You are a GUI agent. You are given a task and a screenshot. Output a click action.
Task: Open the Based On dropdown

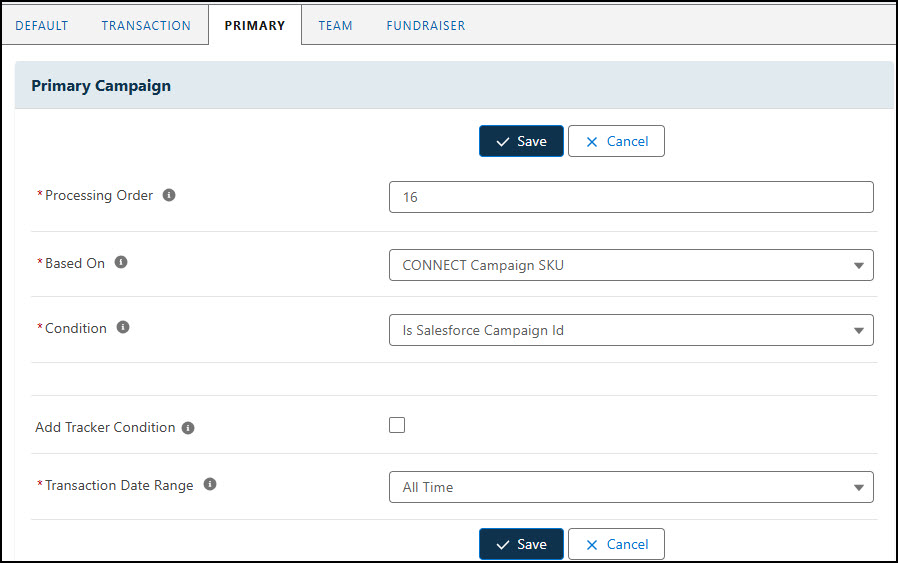click(x=631, y=265)
